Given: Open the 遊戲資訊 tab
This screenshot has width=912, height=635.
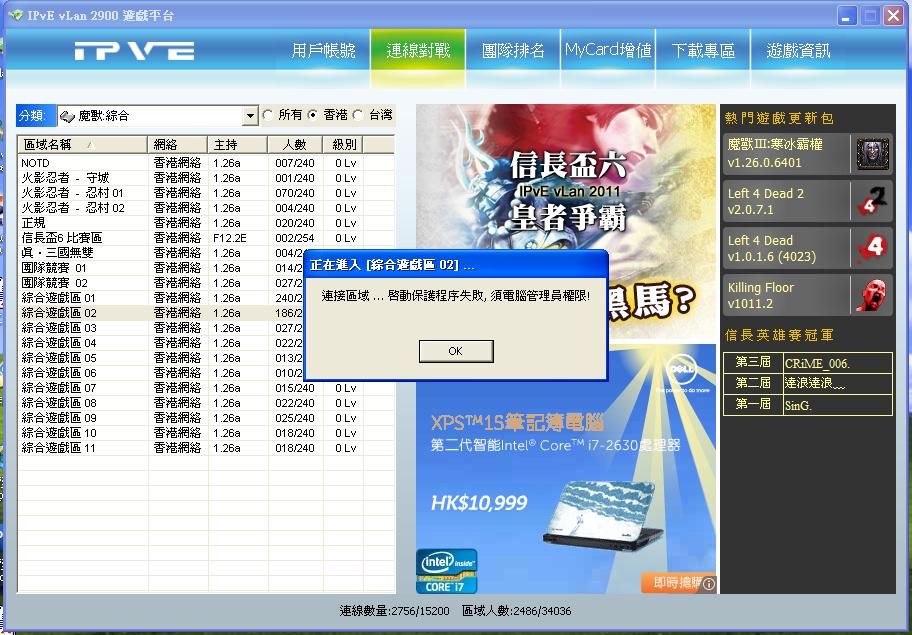Looking at the screenshot, I should pos(798,51).
